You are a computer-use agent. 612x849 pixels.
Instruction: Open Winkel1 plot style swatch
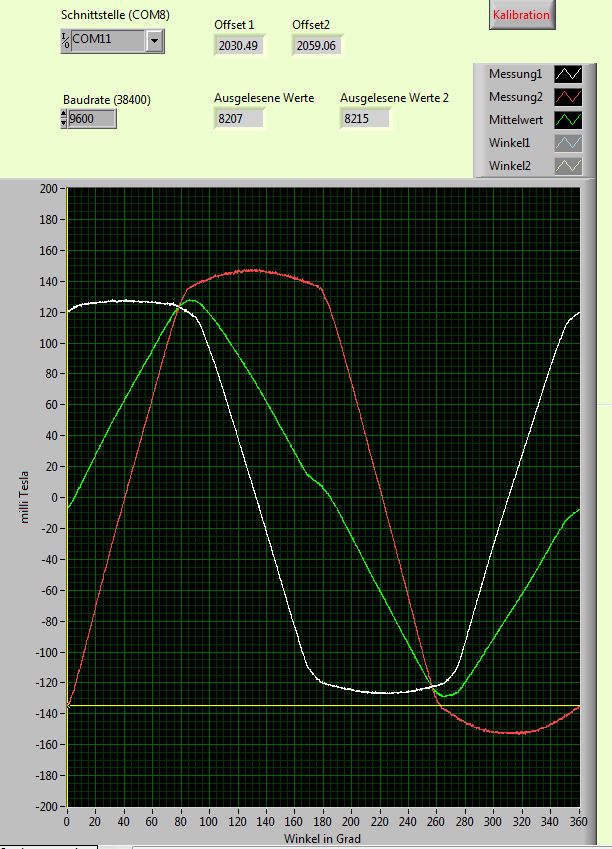pyautogui.click(x=568, y=143)
